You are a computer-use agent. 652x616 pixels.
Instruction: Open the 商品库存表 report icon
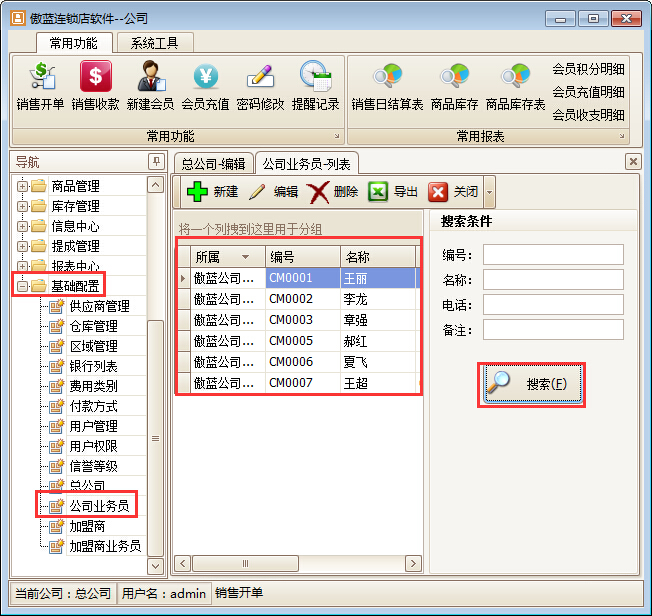(x=515, y=78)
